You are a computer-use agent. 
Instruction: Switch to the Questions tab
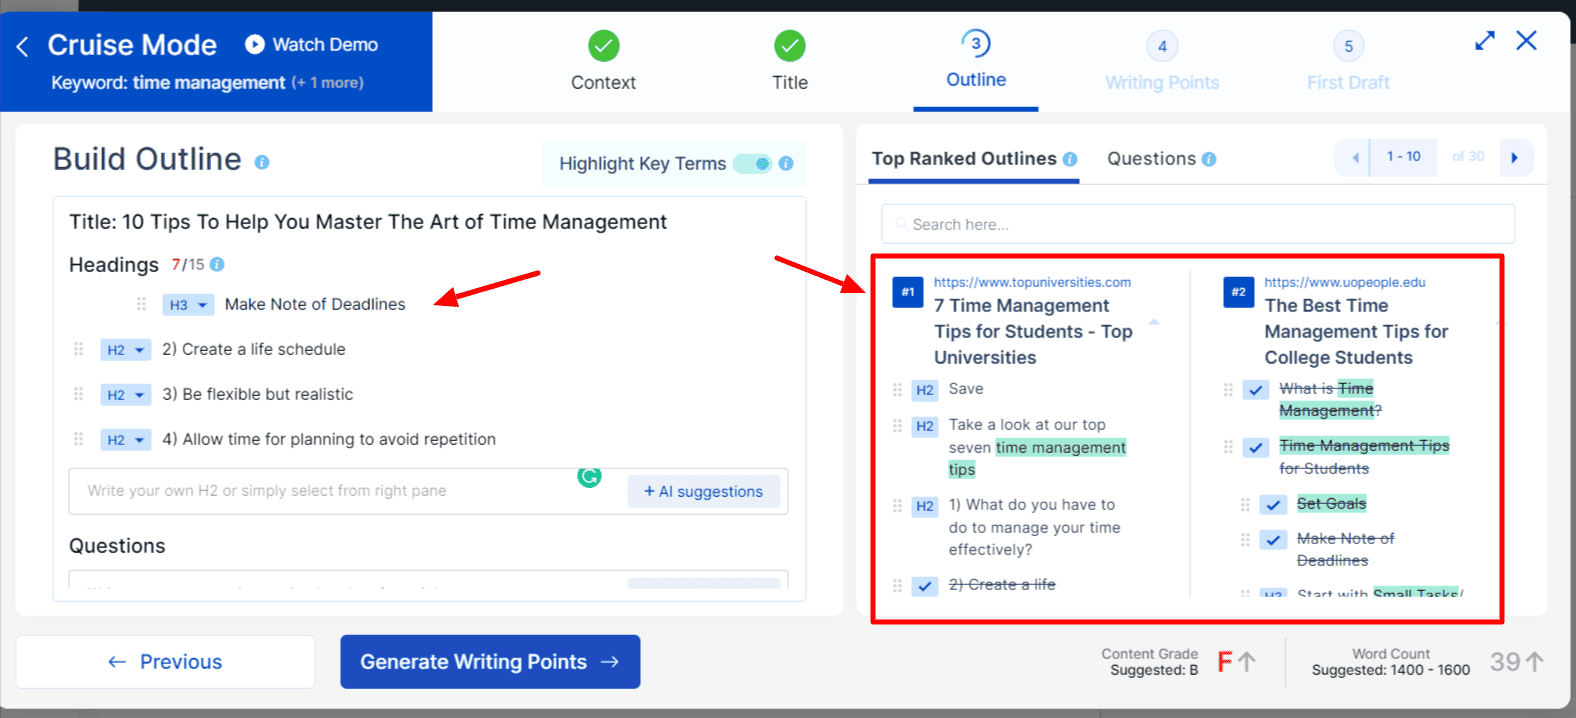coord(1151,158)
